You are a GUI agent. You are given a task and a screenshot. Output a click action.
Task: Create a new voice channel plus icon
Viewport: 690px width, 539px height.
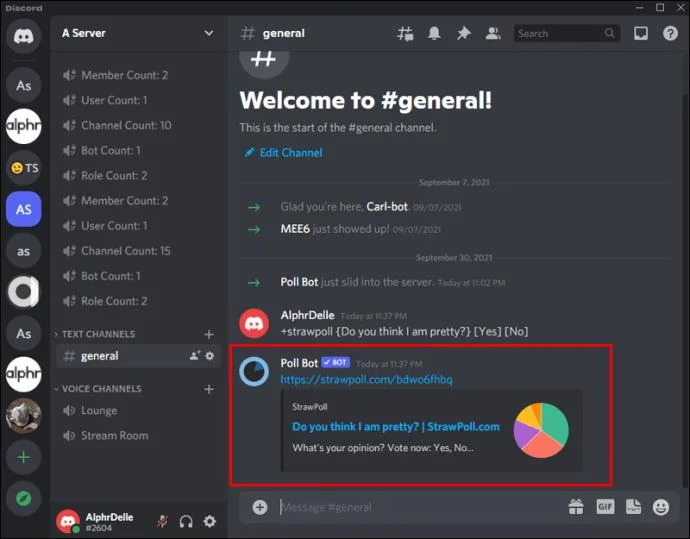(209, 389)
